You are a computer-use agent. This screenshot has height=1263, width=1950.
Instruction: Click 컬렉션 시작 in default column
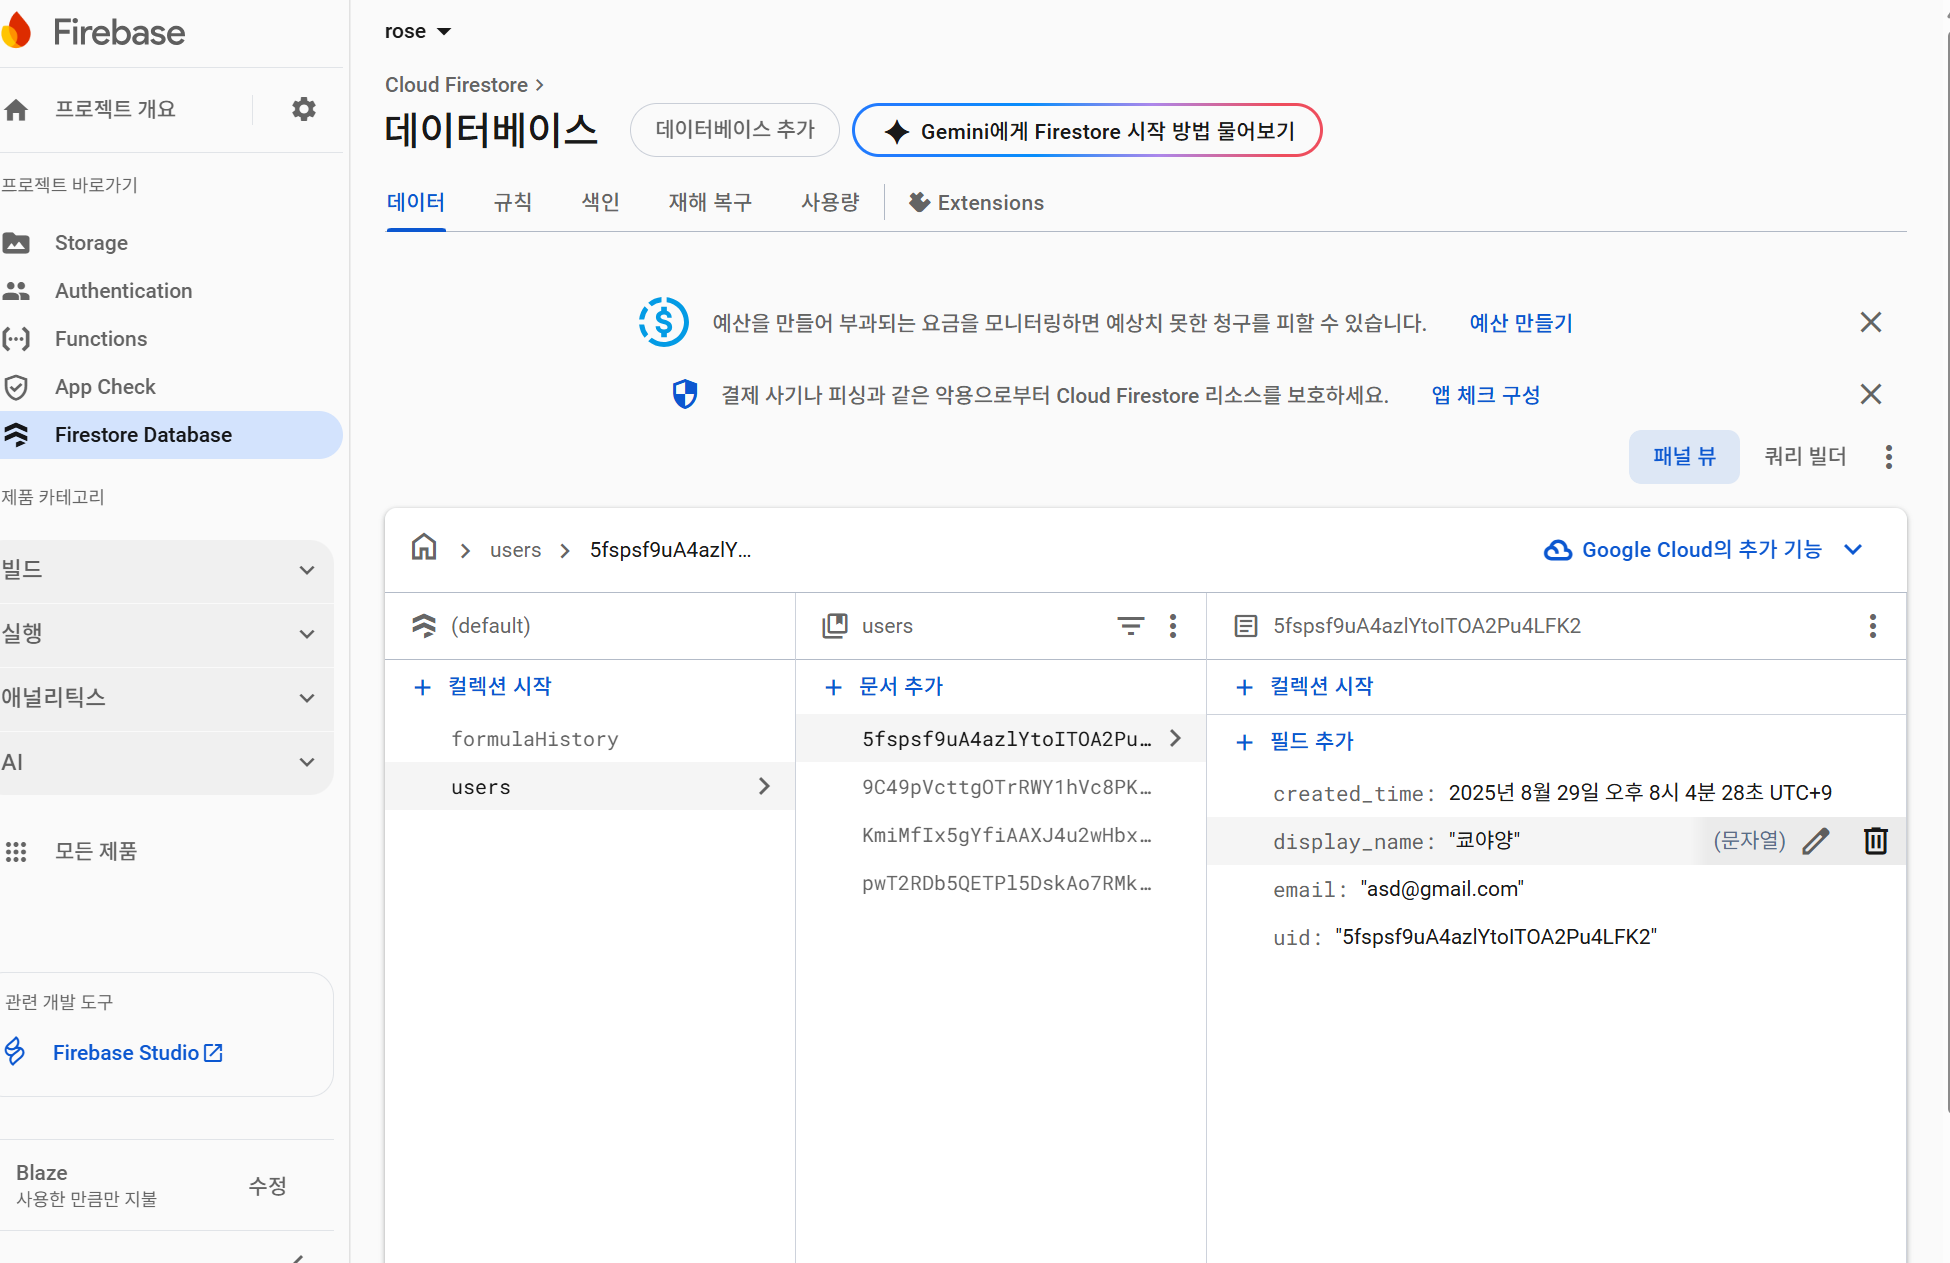pyautogui.click(x=483, y=687)
